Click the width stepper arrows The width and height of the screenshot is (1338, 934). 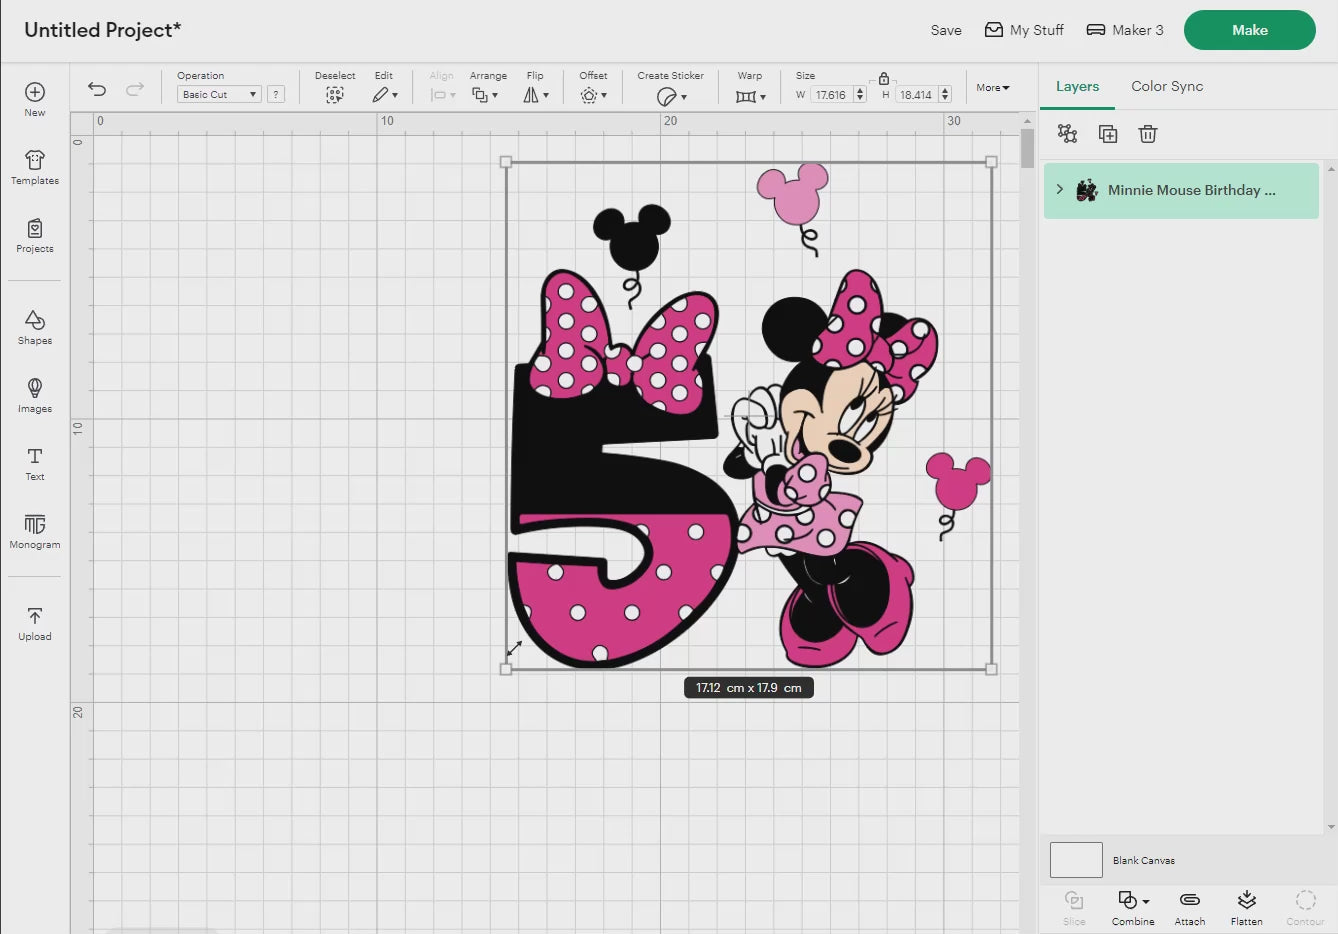click(860, 95)
